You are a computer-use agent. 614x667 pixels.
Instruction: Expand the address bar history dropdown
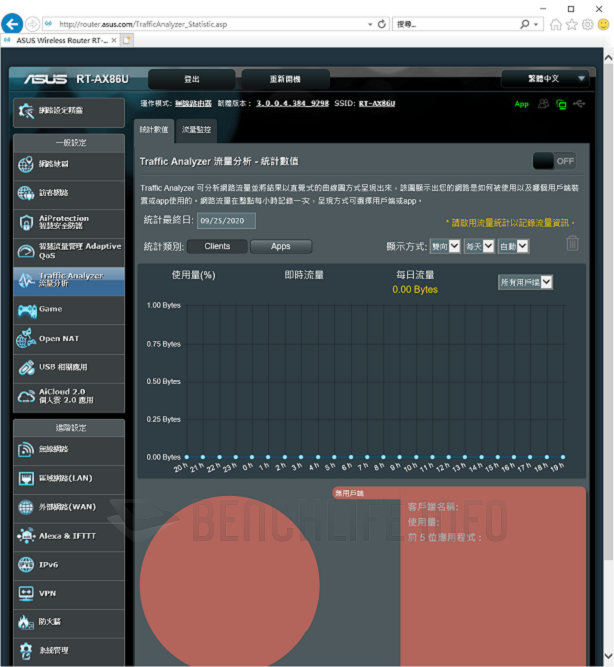coord(370,24)
